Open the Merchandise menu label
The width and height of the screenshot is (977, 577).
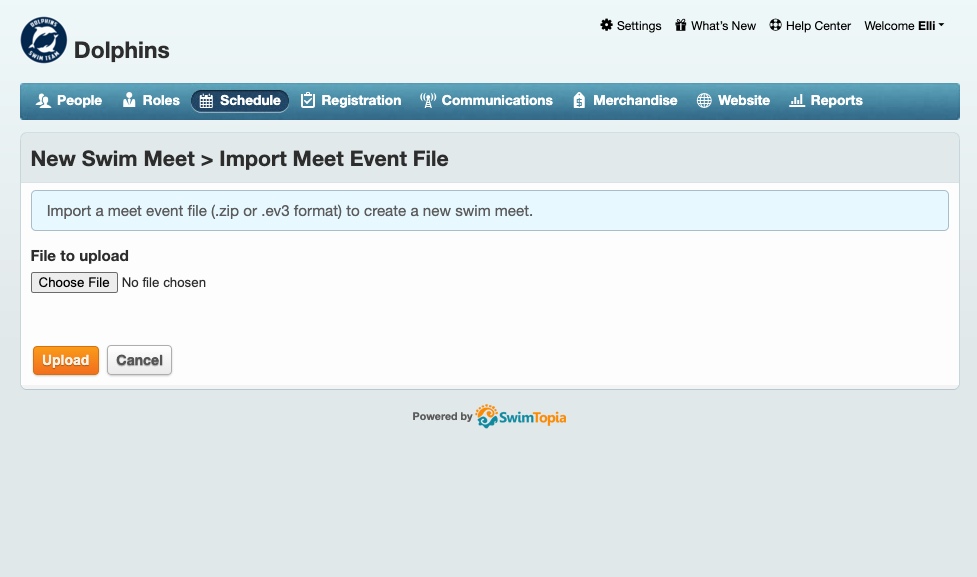pos(635,100)
